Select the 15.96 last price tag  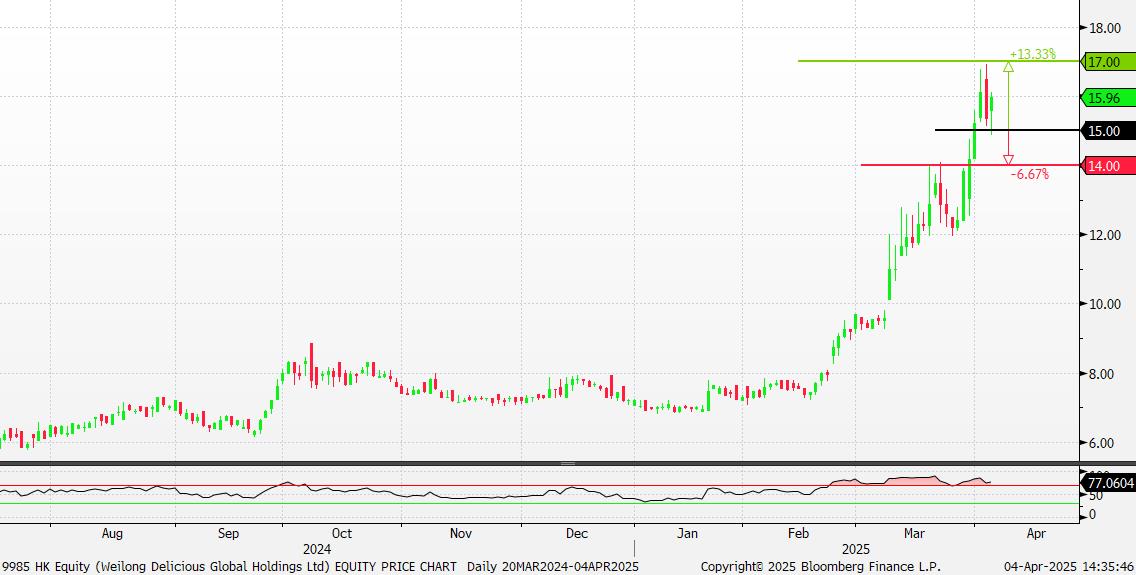[1107, 97]
